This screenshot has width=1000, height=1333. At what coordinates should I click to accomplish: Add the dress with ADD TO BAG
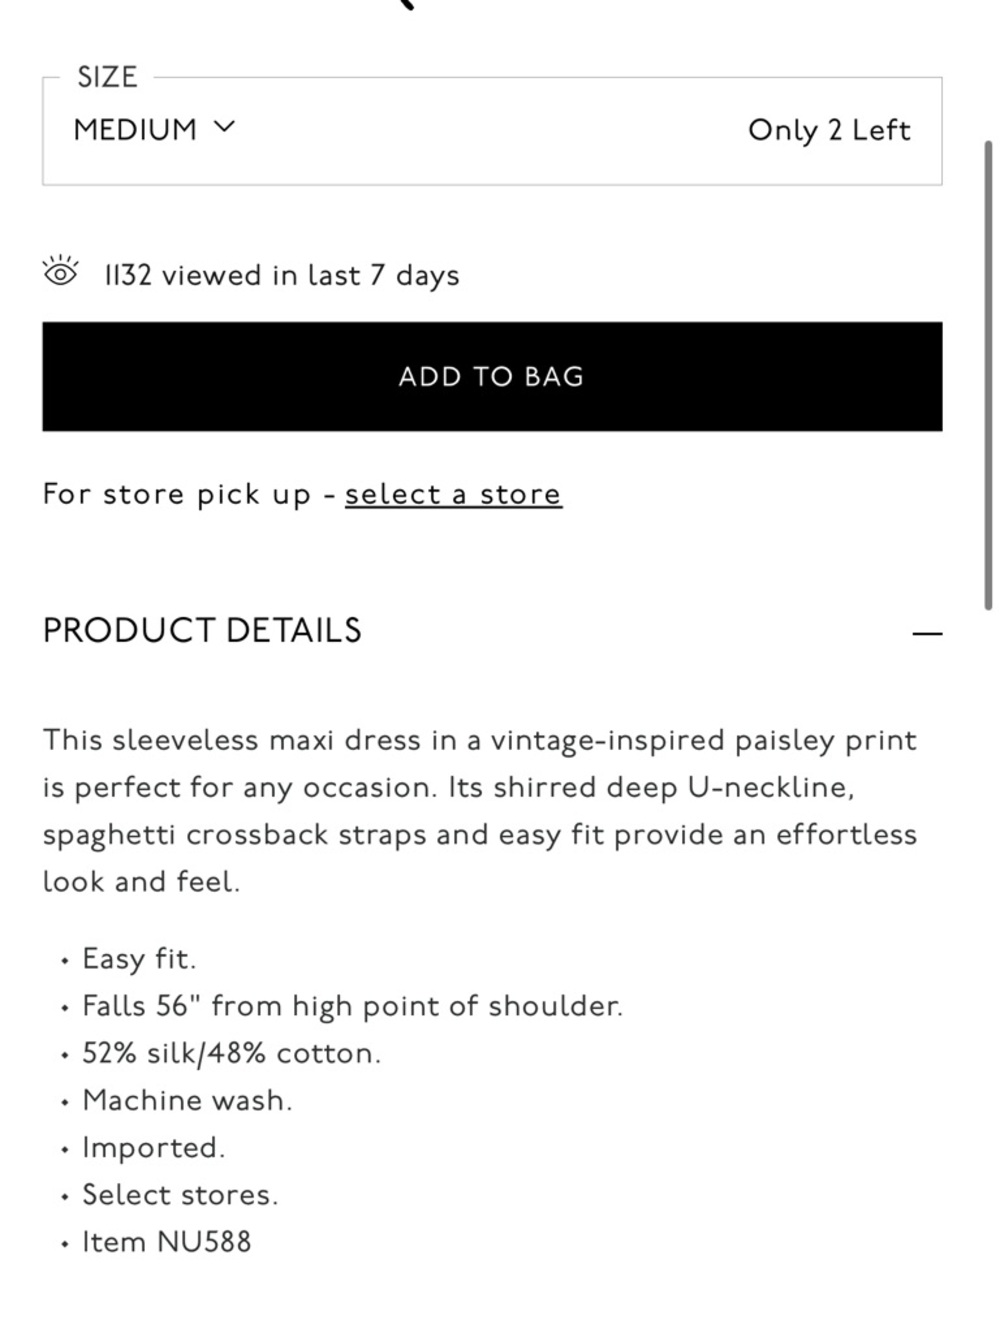(x=492, y=376)
